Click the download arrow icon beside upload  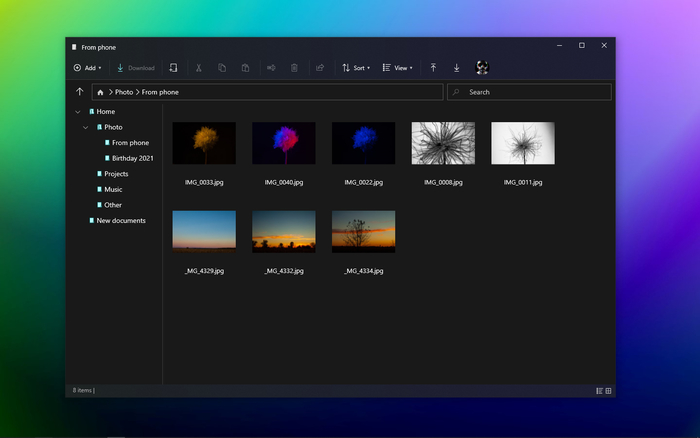(456, 68)
